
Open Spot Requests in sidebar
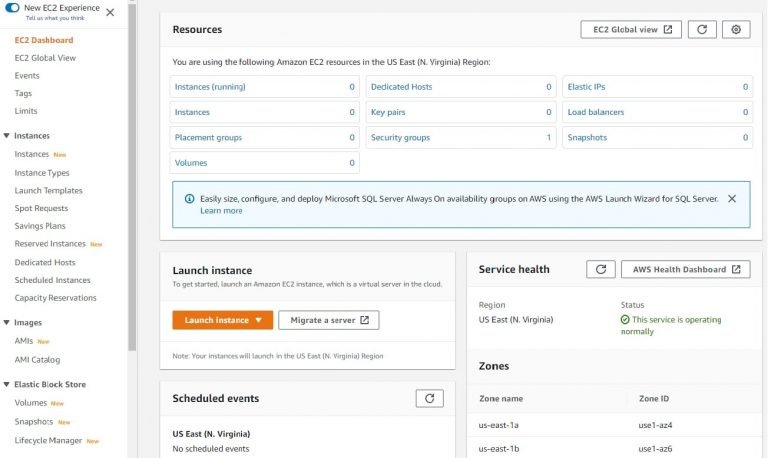tap(41, 208)
